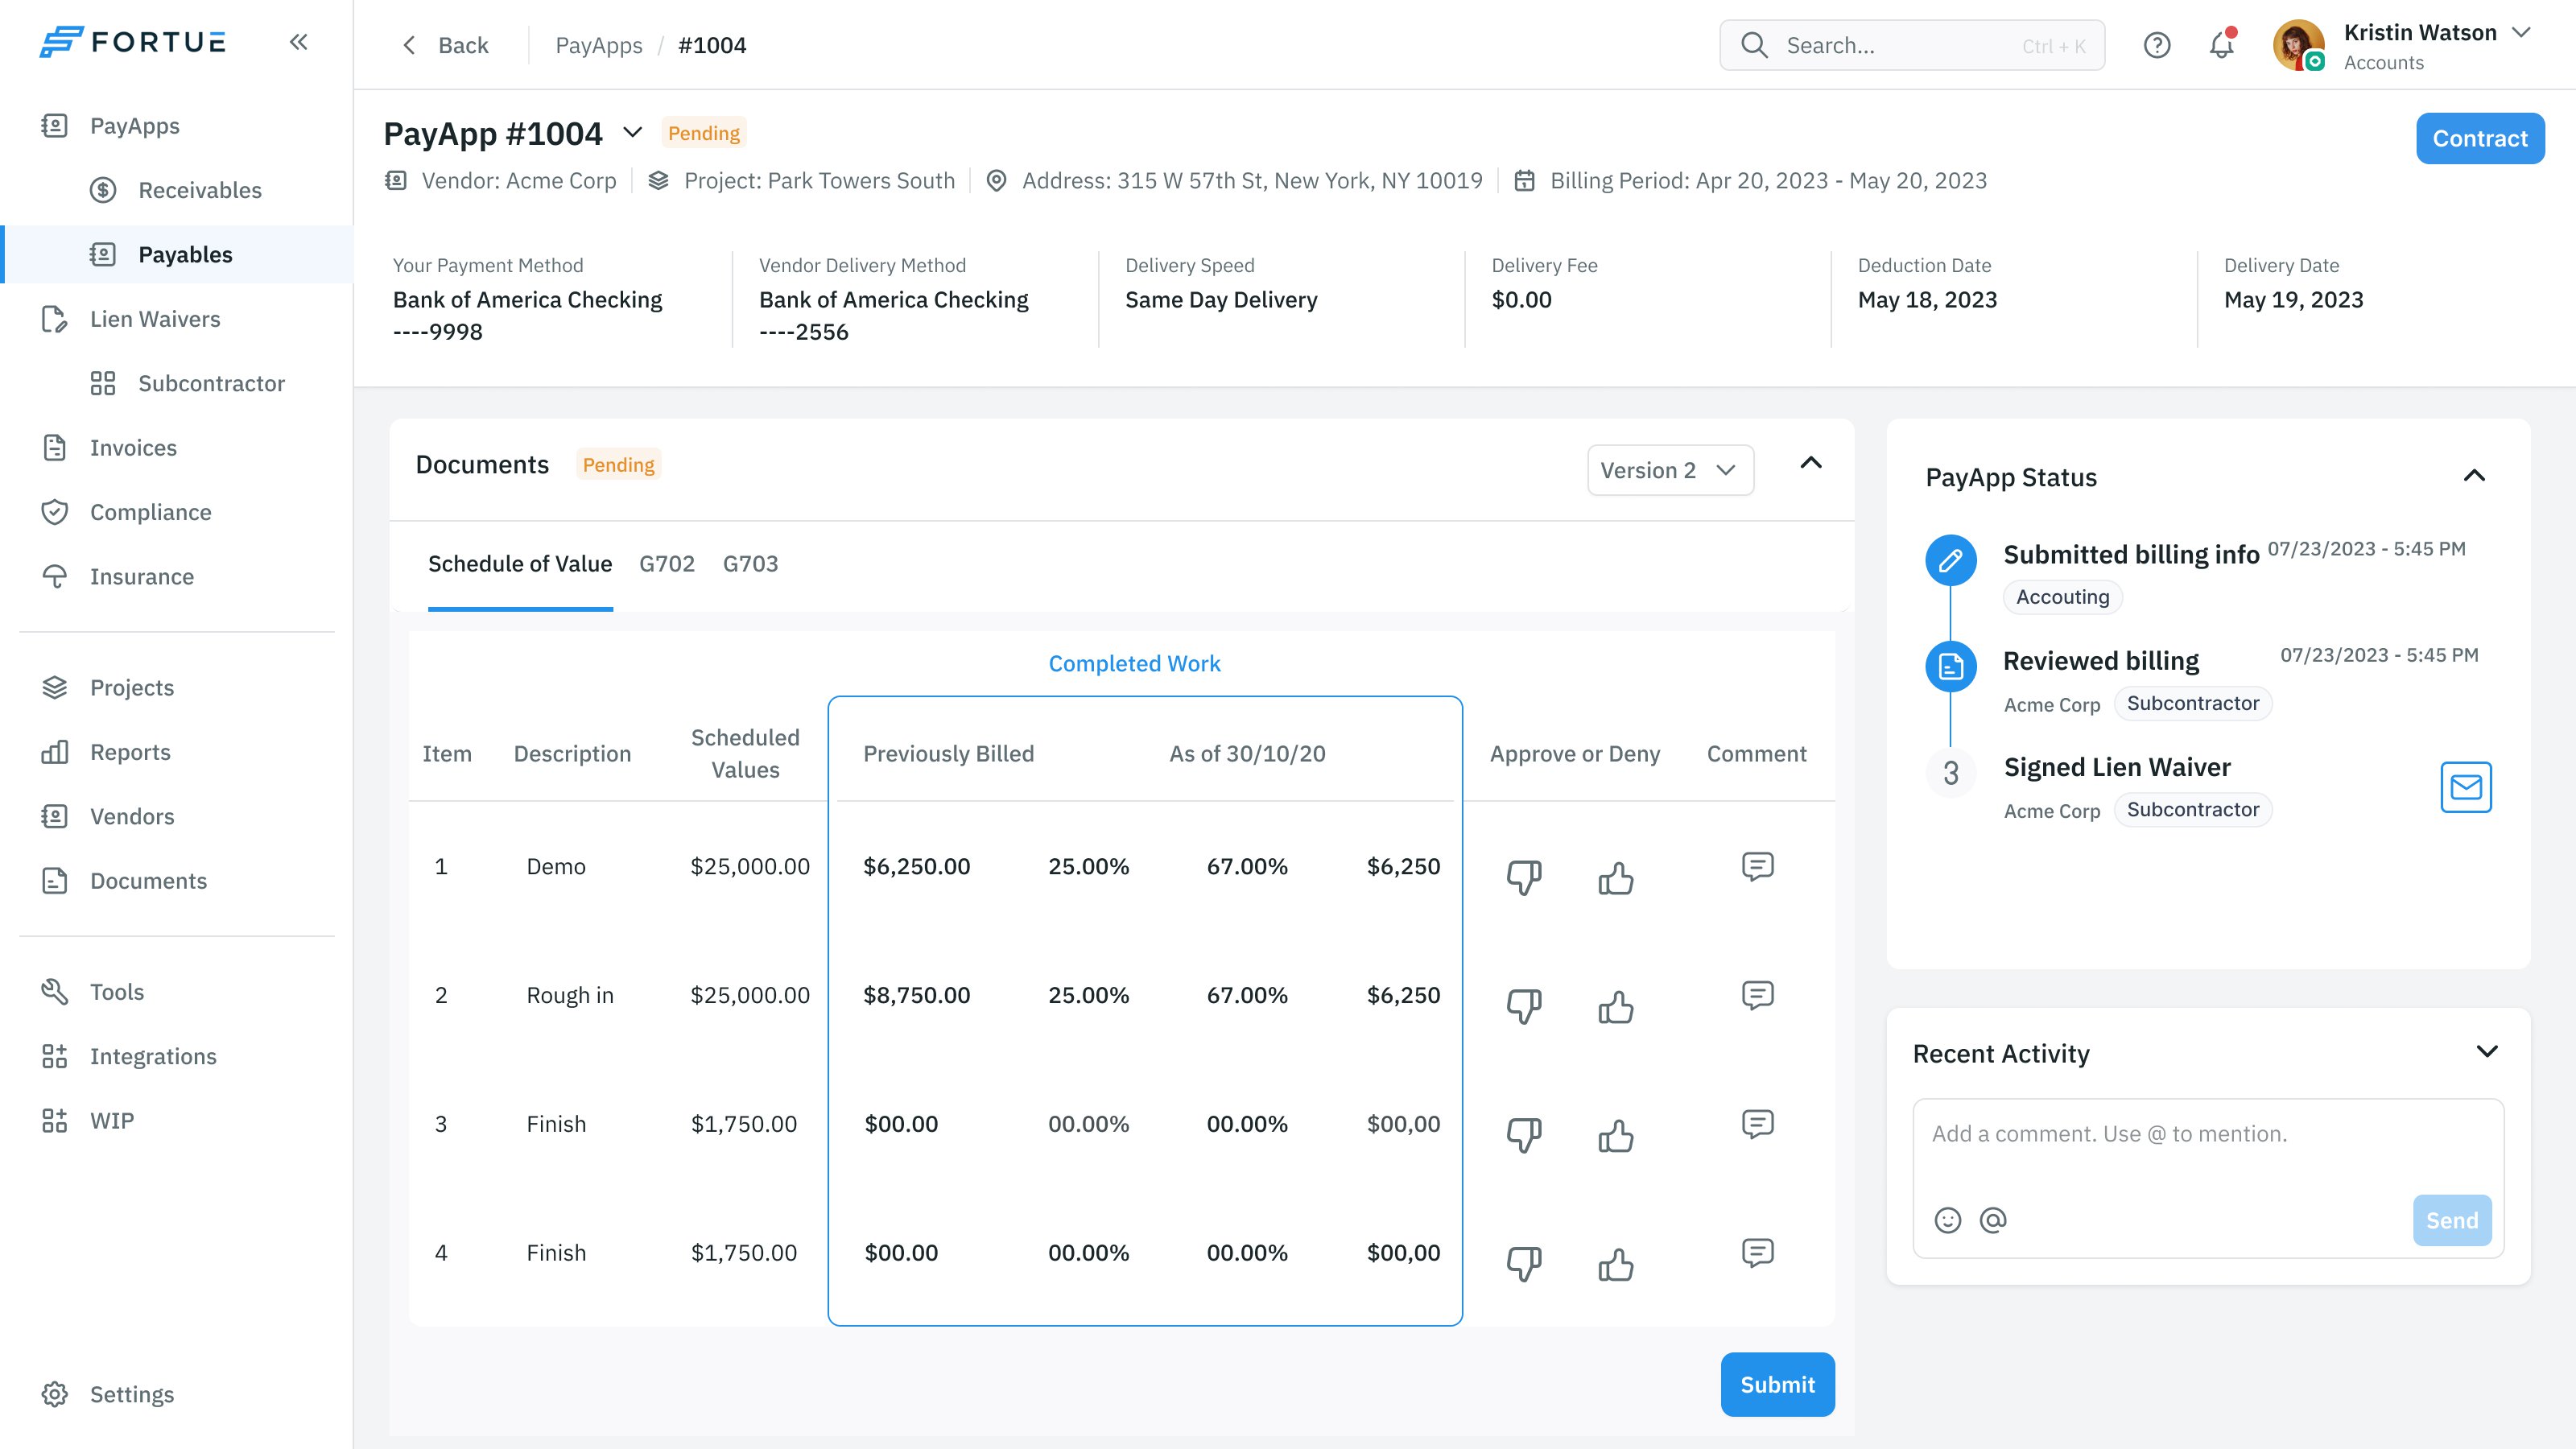
Task: Click the @ mention icon
Action: [1993, 1220]
